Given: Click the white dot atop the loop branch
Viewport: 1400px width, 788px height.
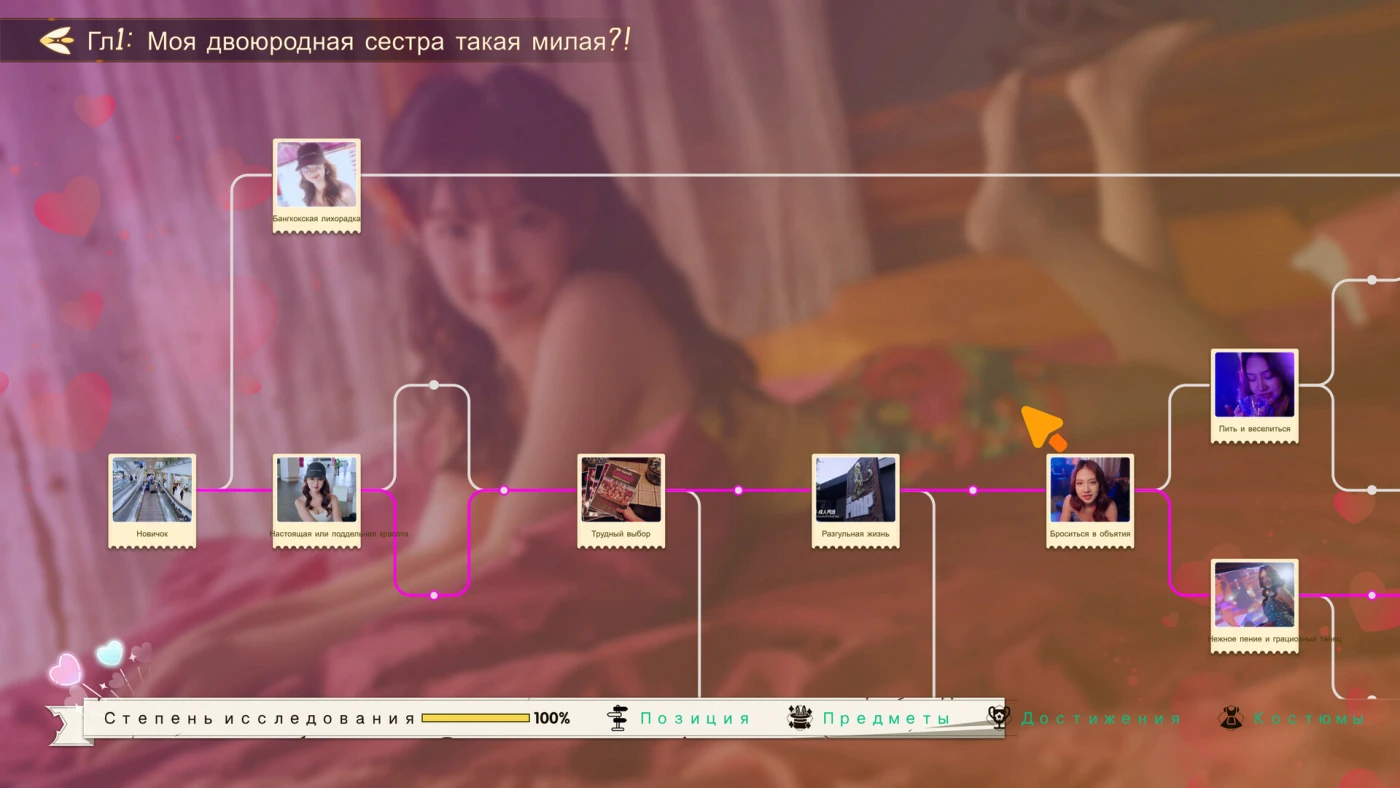Looking at the screenshot, I should 433,385.
